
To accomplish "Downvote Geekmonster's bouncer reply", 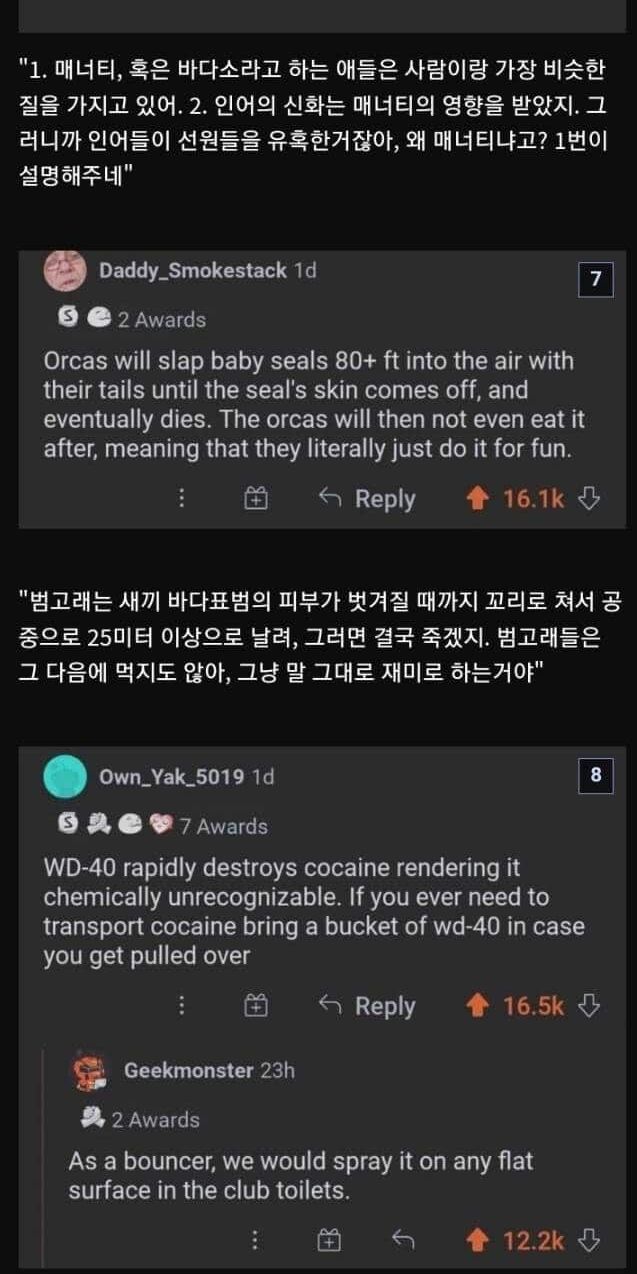I will pos(589,1241).
